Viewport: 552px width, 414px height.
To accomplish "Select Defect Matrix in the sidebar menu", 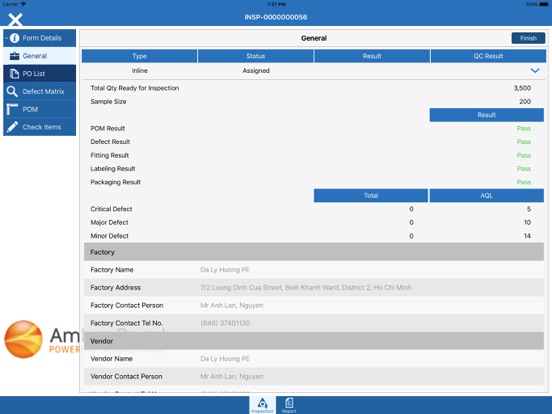I will coord(39,92).
